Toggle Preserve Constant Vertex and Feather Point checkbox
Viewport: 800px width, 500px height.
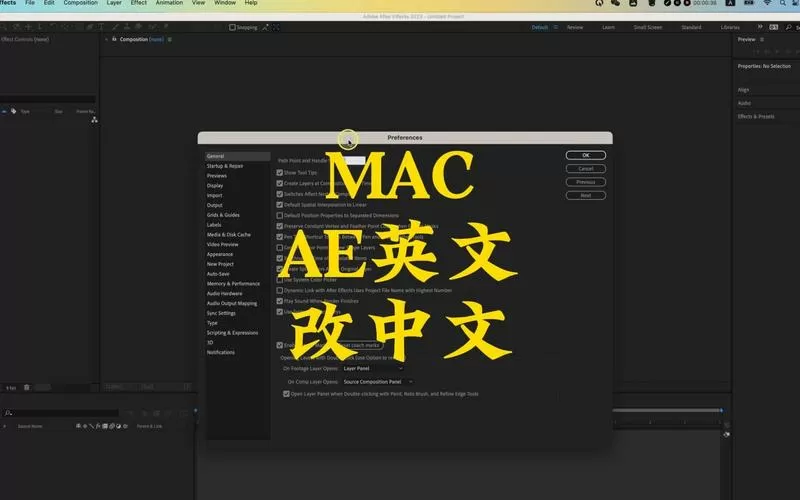pos(280,226)
